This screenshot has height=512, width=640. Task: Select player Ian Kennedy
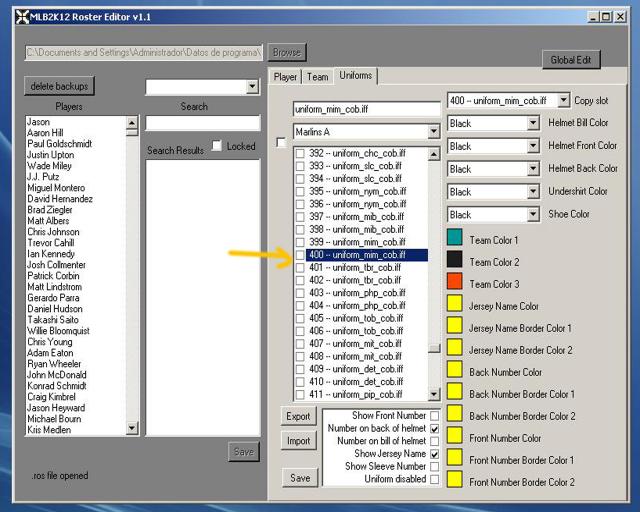pyautogui.click(x=51, y=254)
